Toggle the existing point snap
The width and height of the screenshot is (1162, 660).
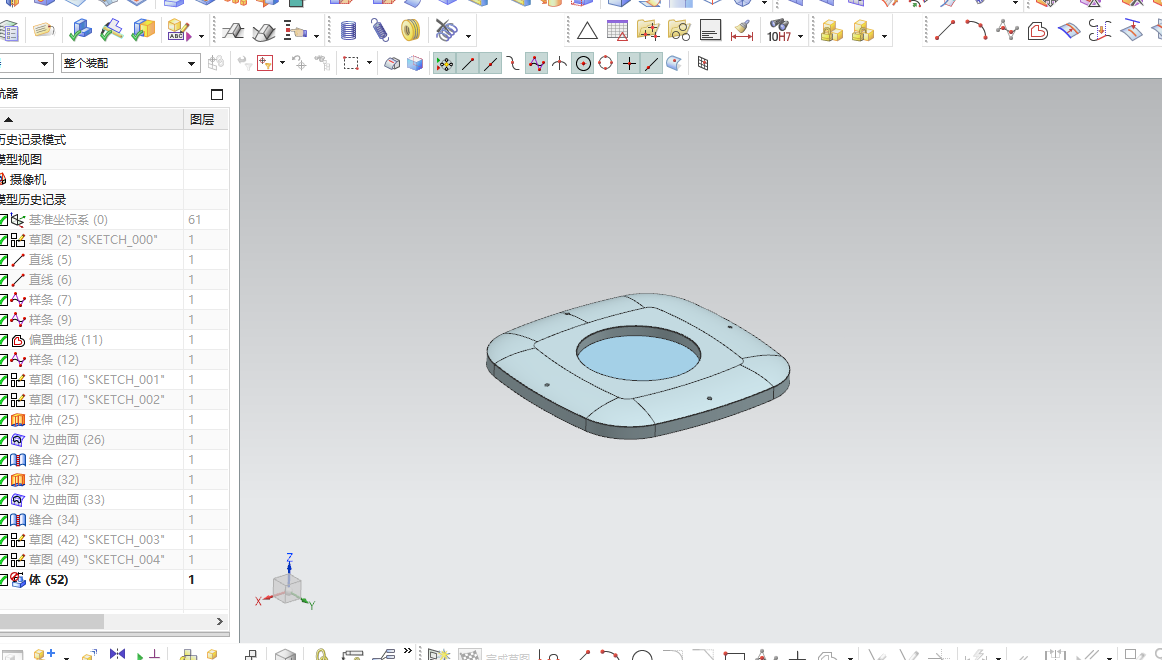628,64
